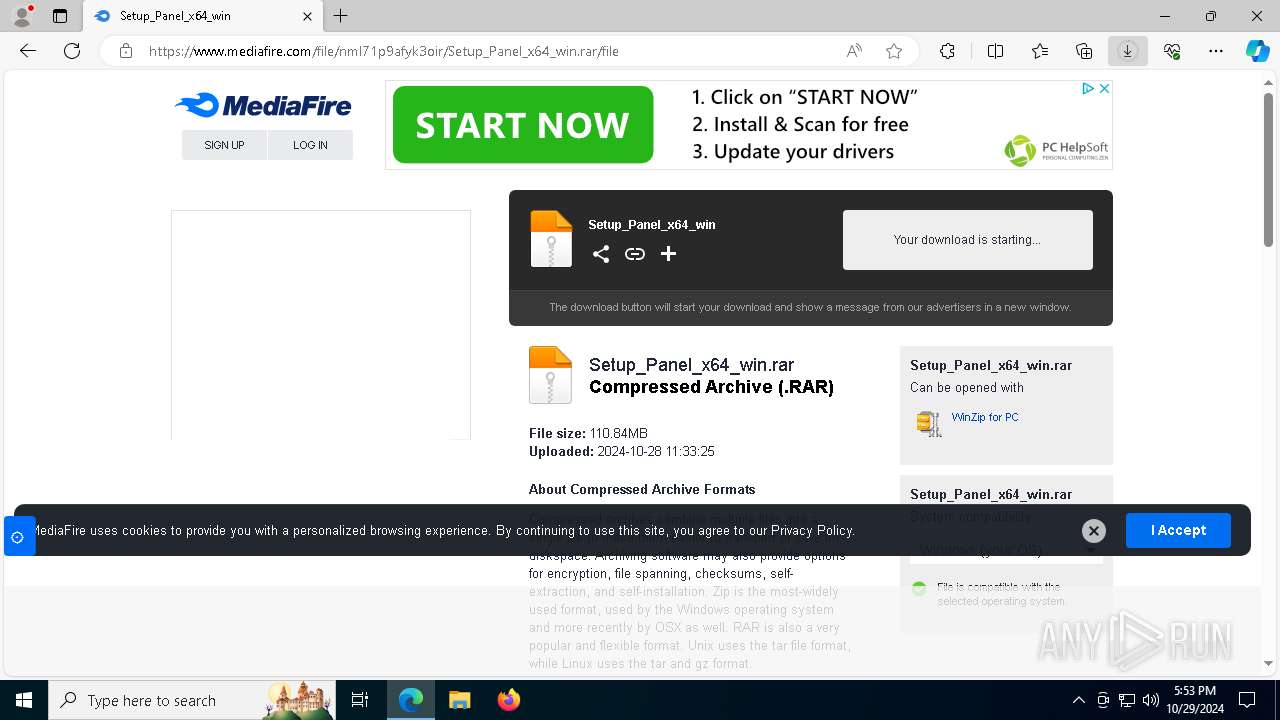Open the tab actions menu icon
This screenshot has height=720, width=1280.
(x=60, y=16)
